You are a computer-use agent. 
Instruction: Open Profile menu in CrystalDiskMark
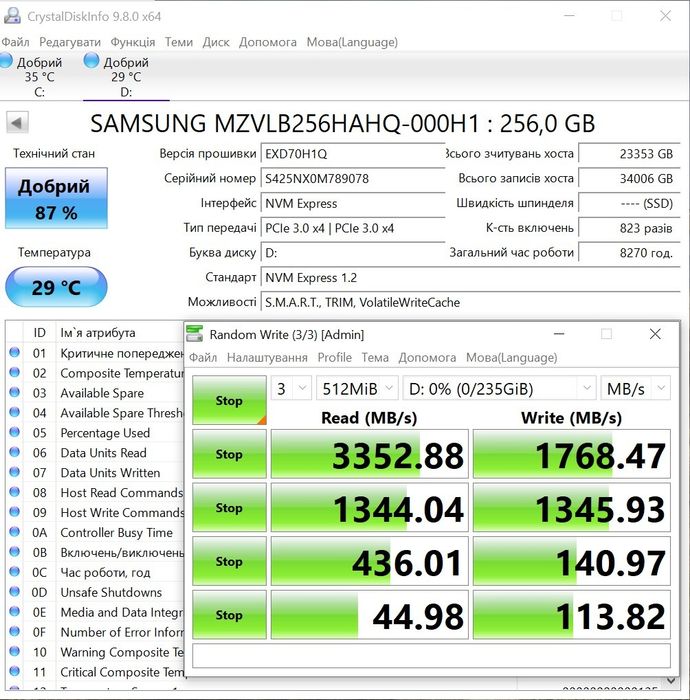(x=334, y=358)
